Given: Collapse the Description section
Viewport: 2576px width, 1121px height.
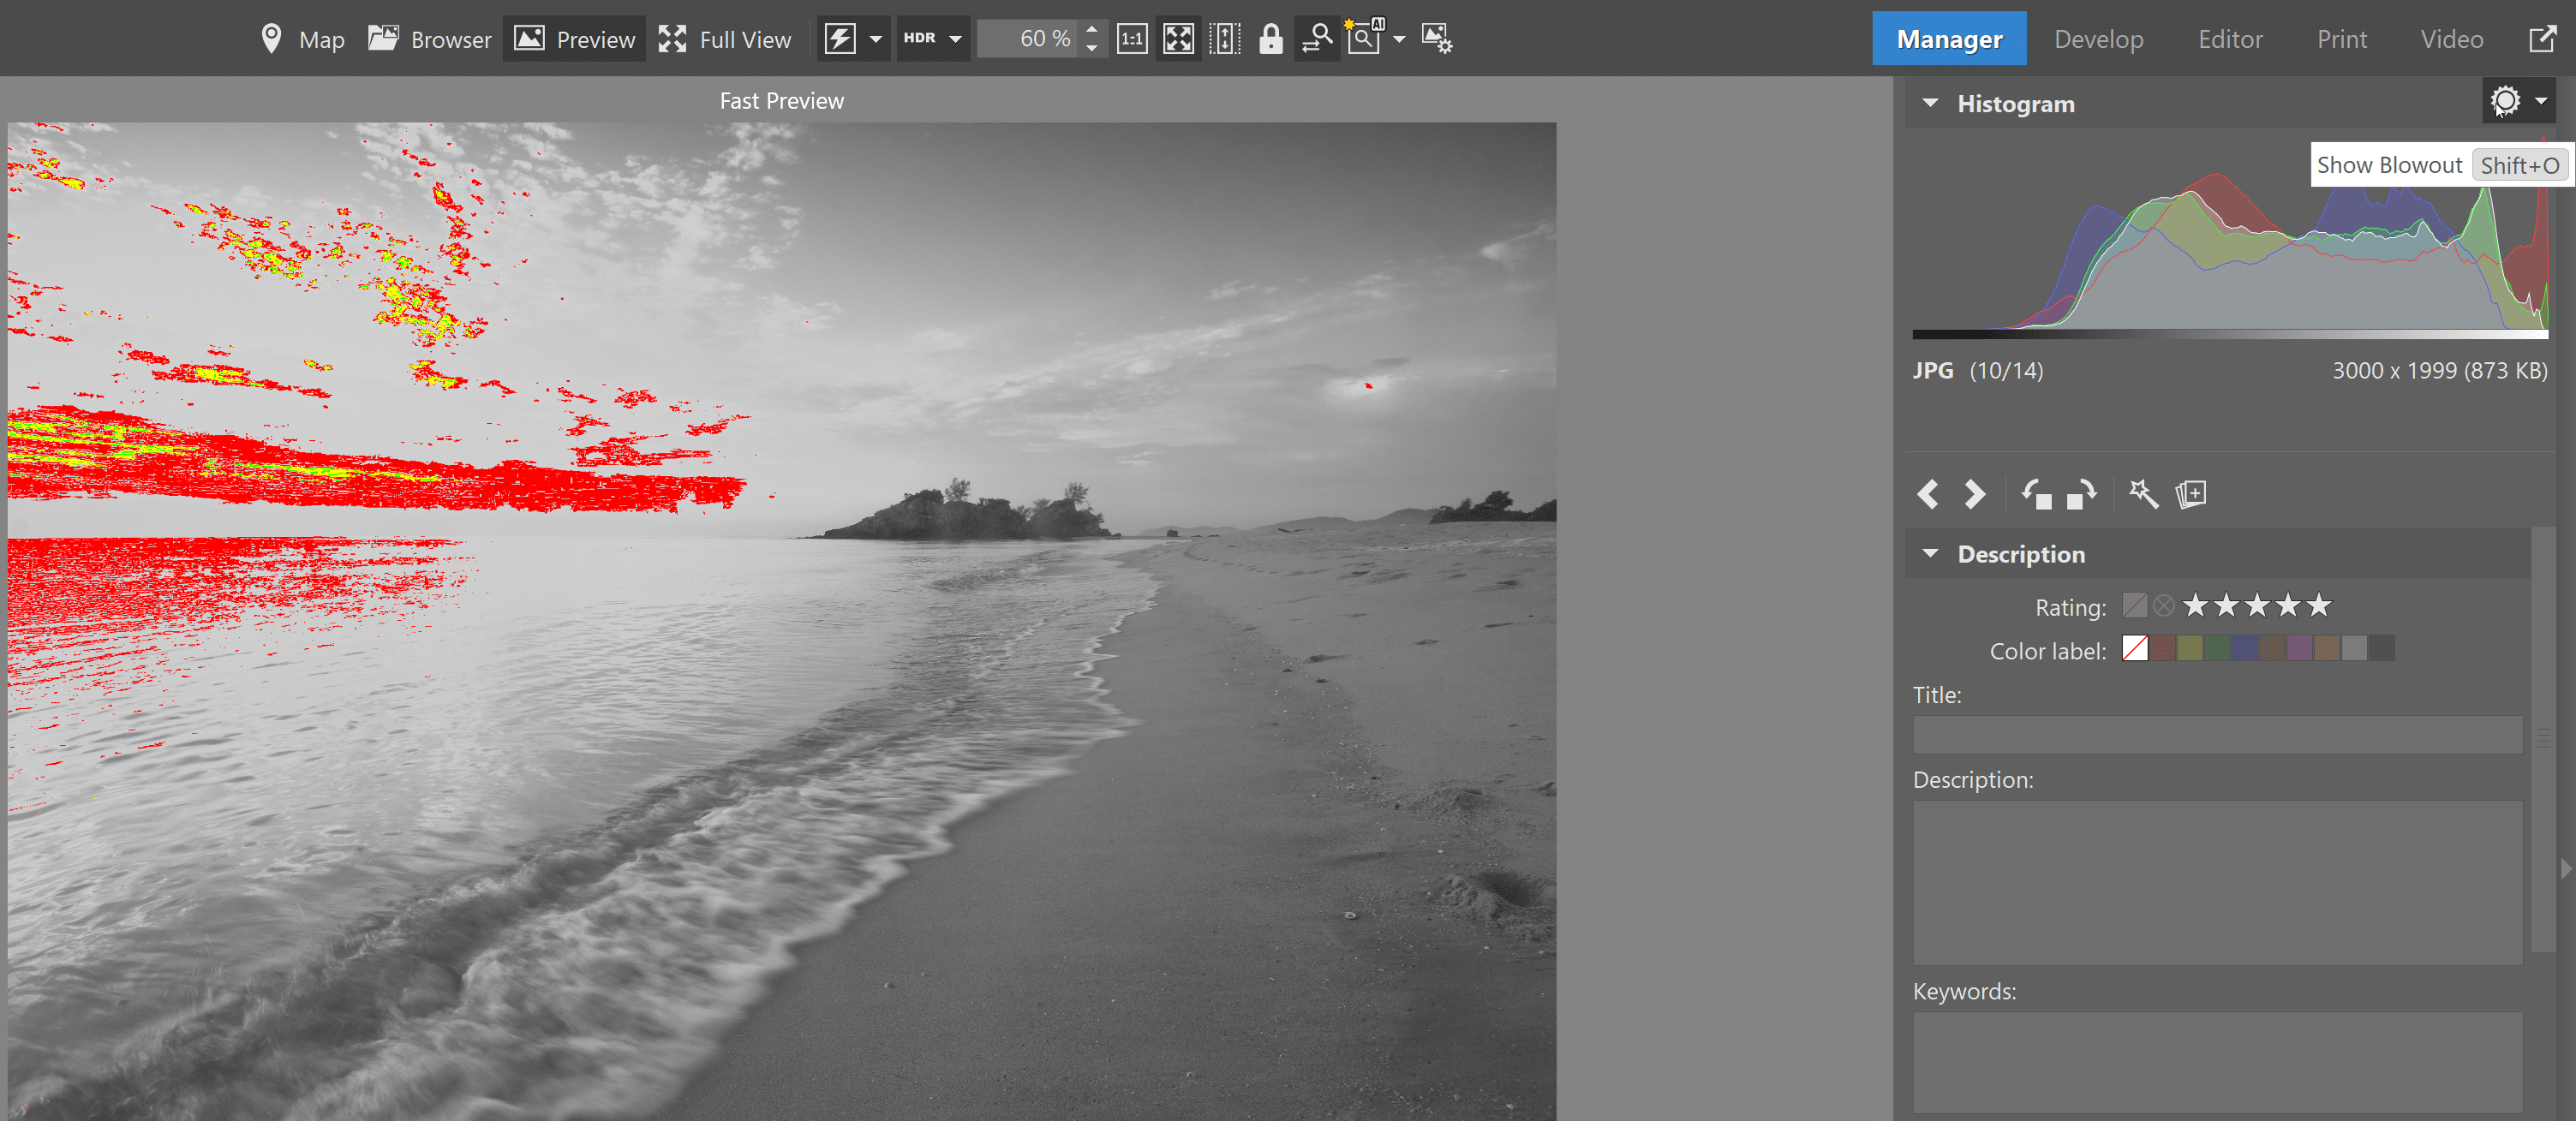Looking at the screenshot, I should 1931,554.
